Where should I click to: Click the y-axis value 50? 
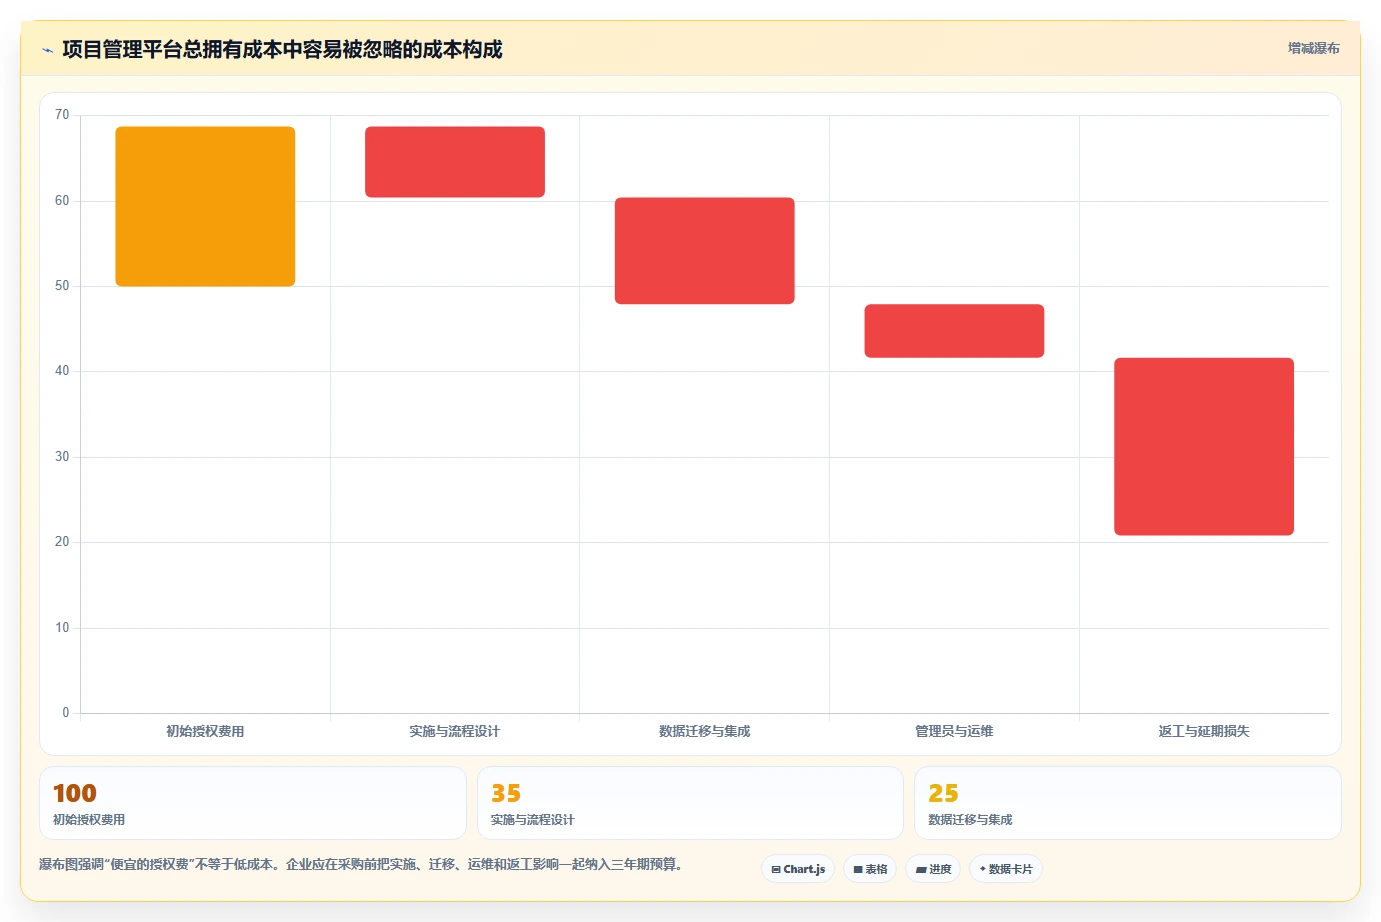62,286
